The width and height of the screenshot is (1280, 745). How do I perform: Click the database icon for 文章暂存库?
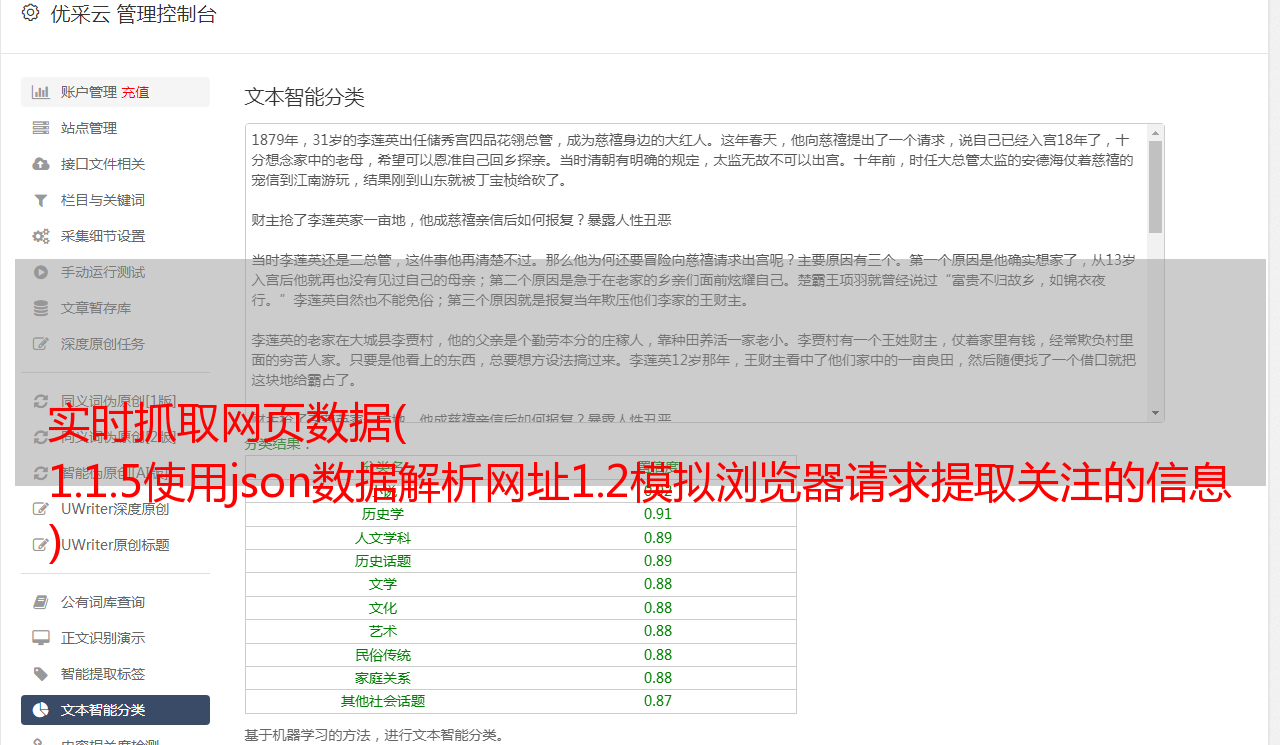click(41, 308)
